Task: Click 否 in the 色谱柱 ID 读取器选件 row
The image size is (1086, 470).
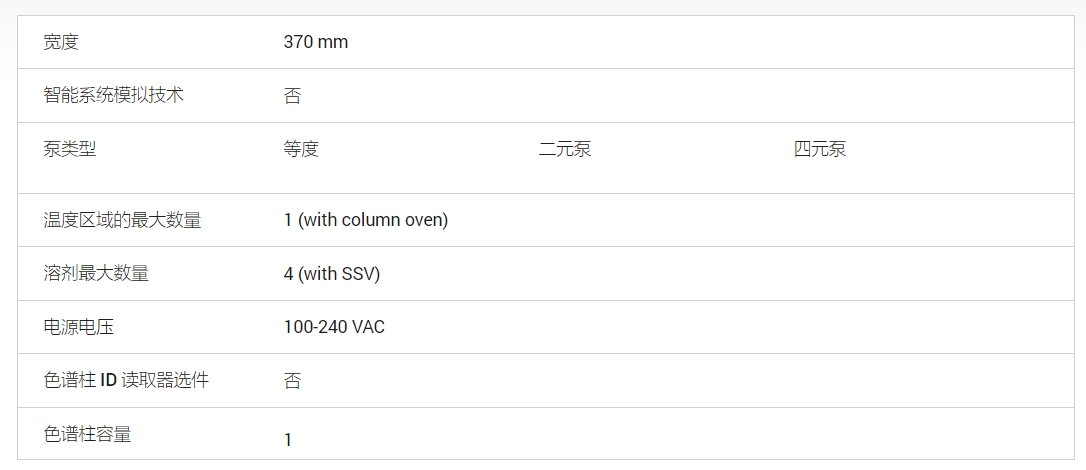Action: (x=292, y=381)
